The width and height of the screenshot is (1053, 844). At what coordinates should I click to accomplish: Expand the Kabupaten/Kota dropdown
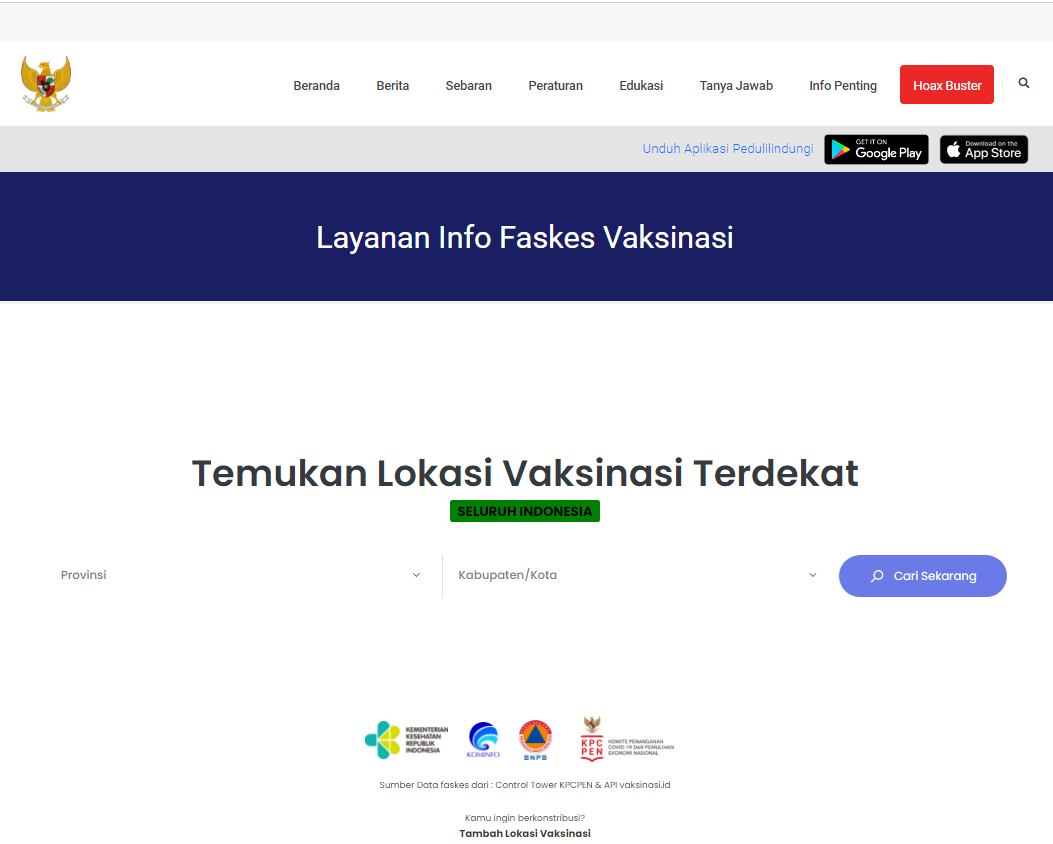click(636, 575)
